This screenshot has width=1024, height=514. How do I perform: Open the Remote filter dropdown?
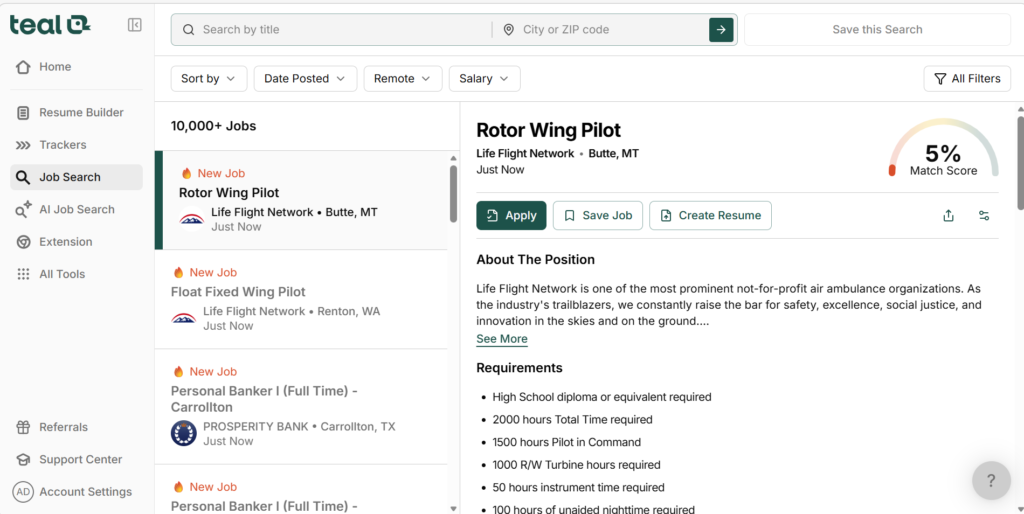pos(402,79)
